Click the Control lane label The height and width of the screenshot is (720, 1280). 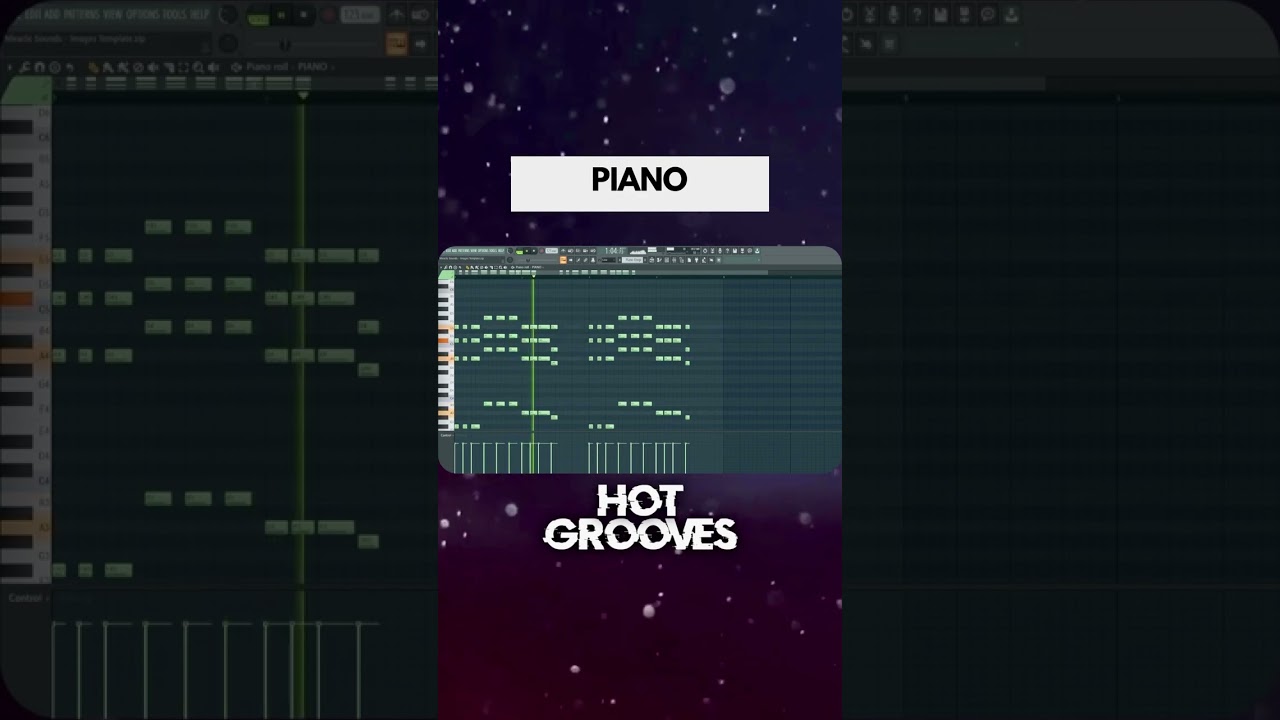(25, 598)
